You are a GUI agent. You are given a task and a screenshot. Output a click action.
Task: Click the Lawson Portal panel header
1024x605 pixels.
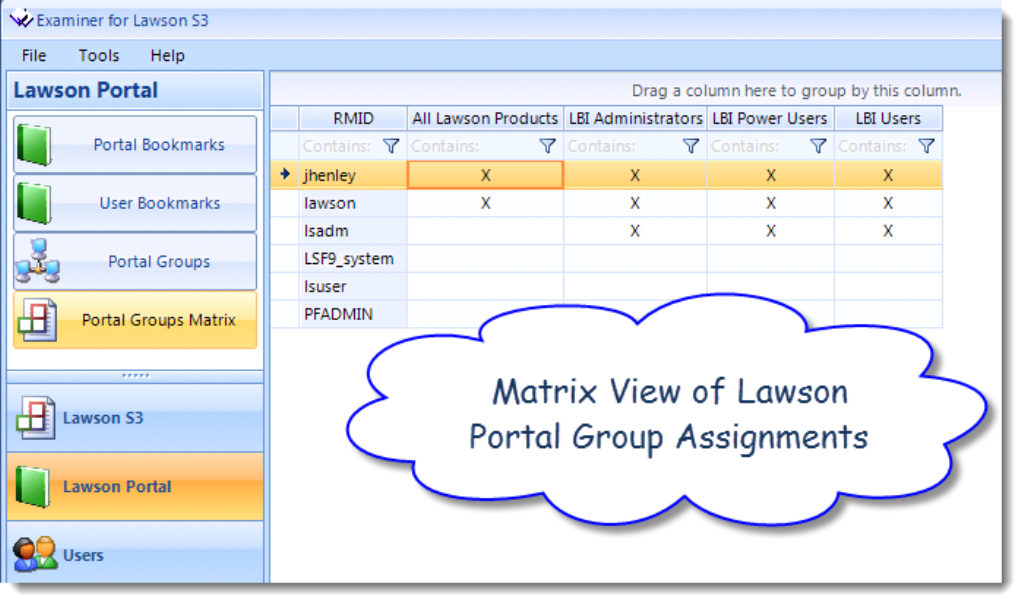(135, 90)
